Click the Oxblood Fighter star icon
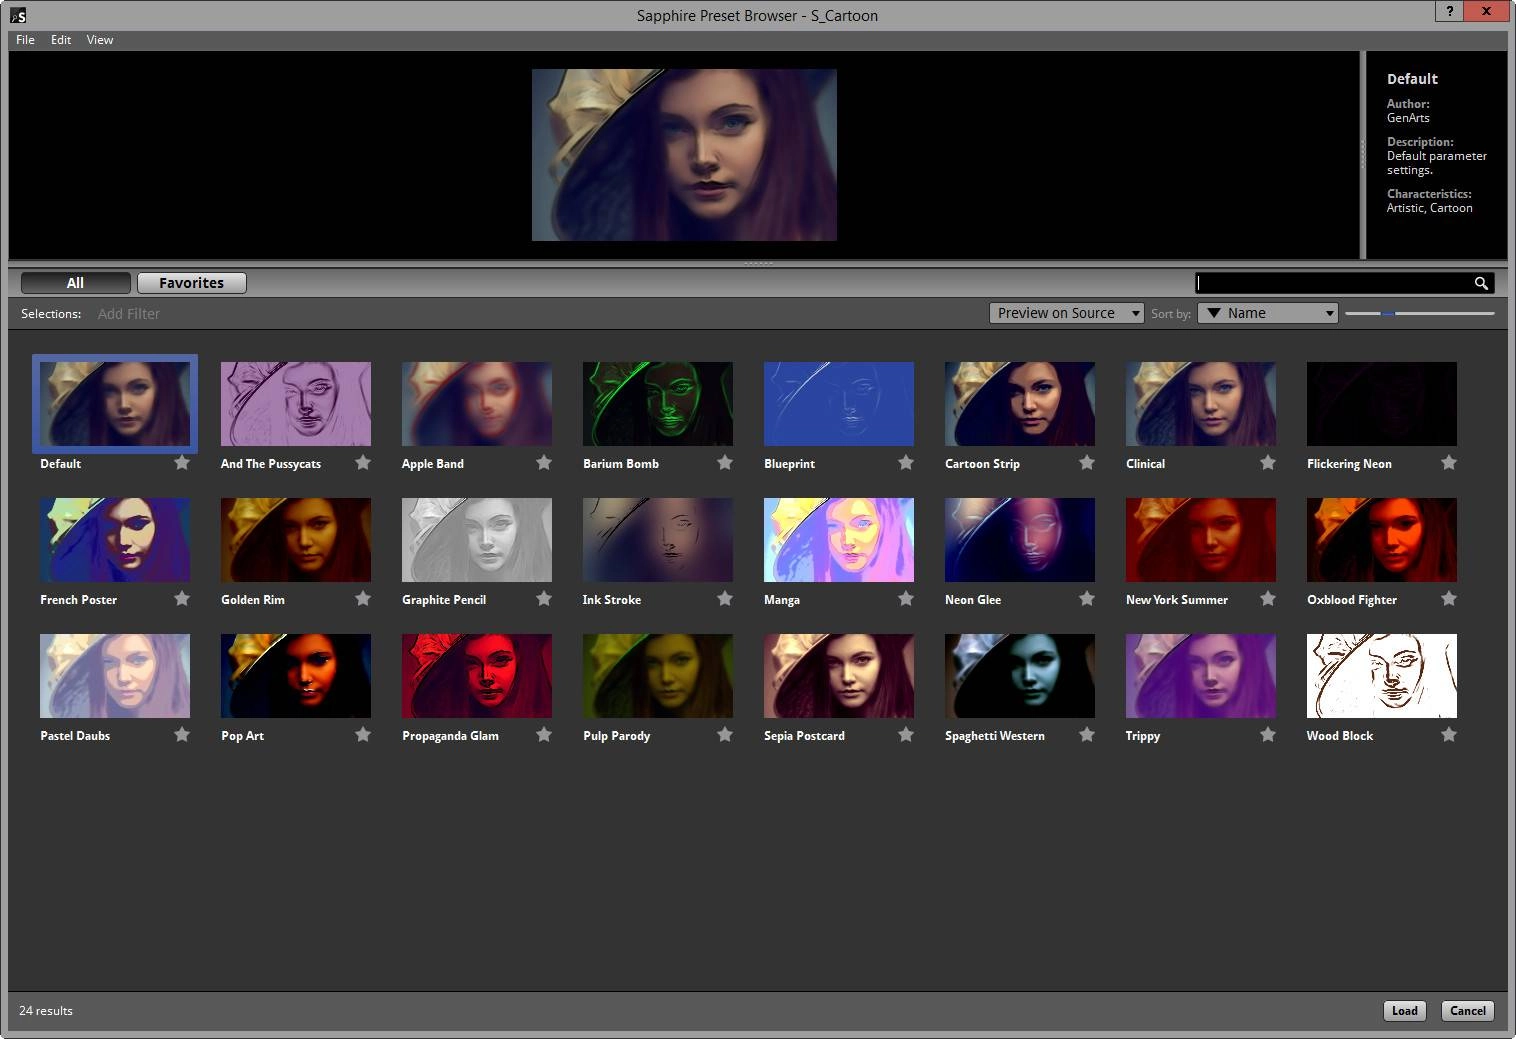Image resolution: width=1516 pixels, height=1039 pixels. coord(1449,598)
